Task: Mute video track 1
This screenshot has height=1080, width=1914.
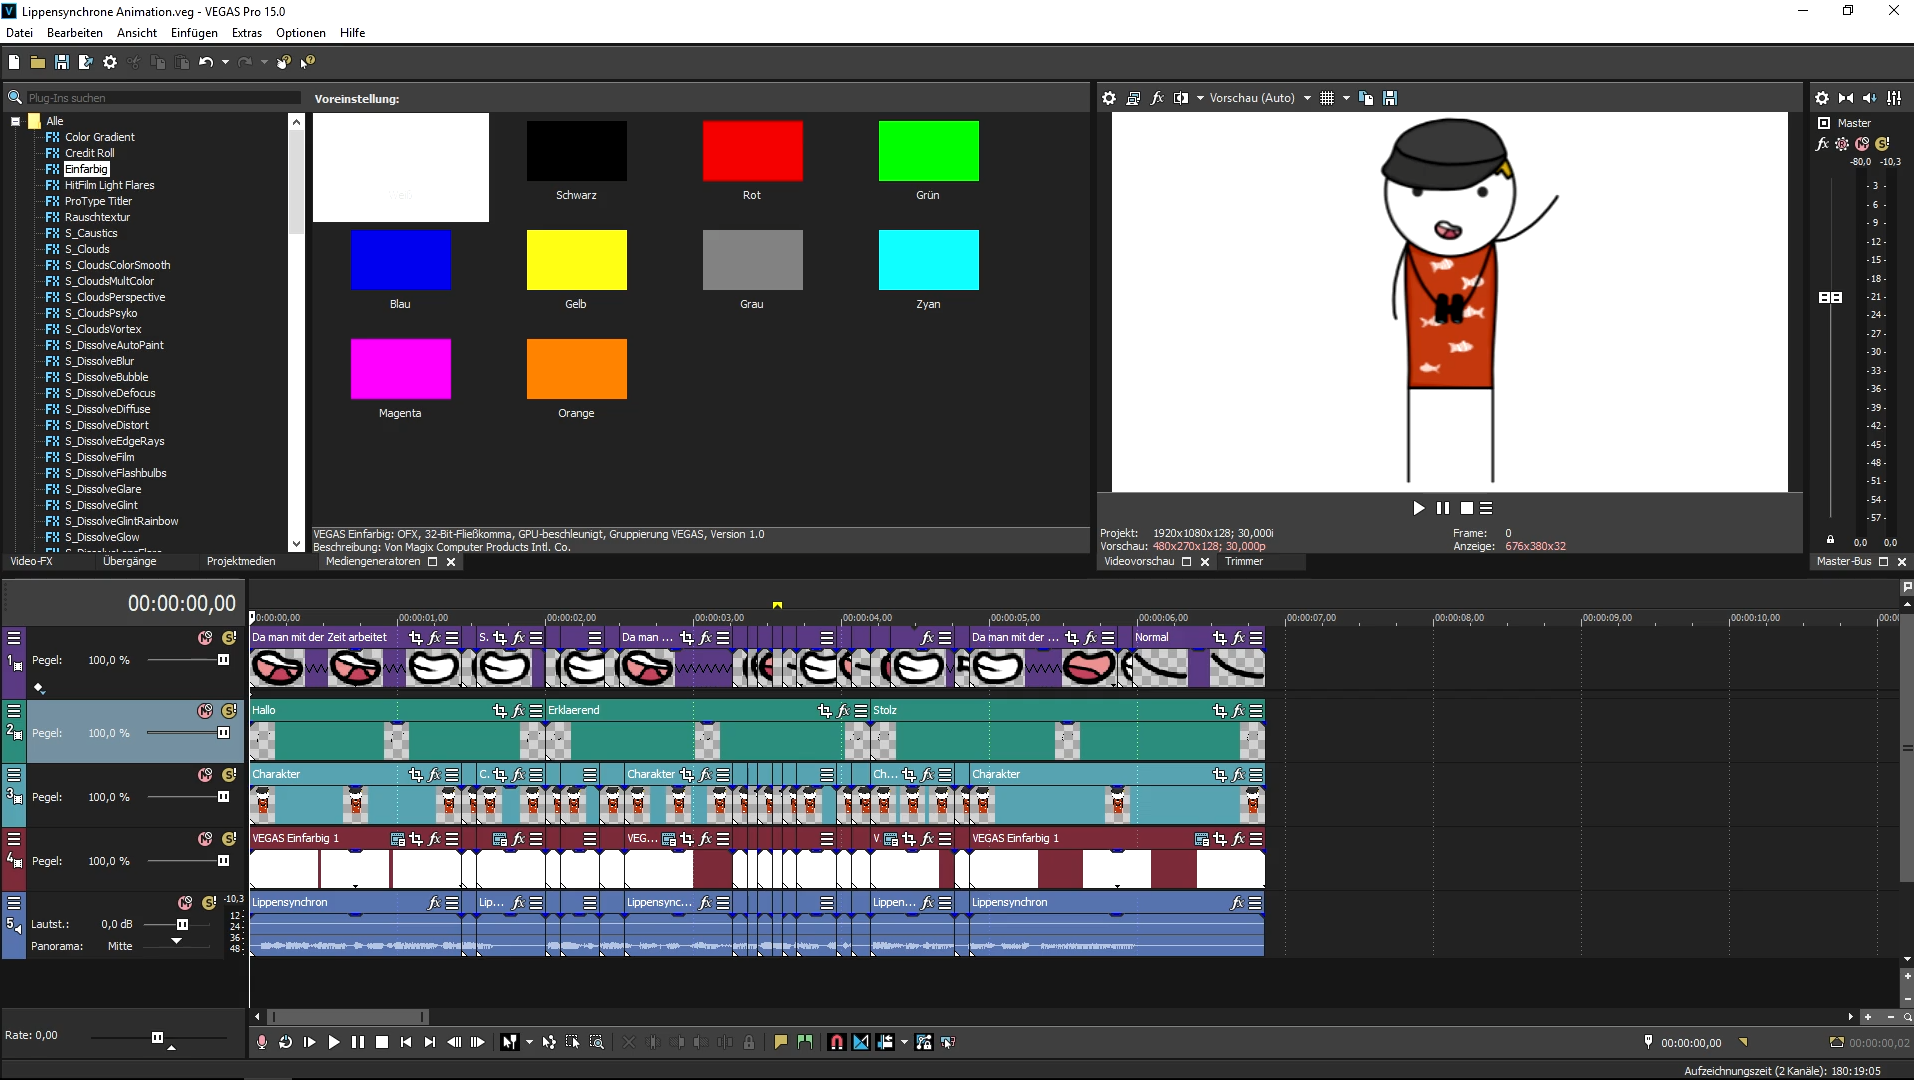Action: pyautogui.click(x=205, y=638)
